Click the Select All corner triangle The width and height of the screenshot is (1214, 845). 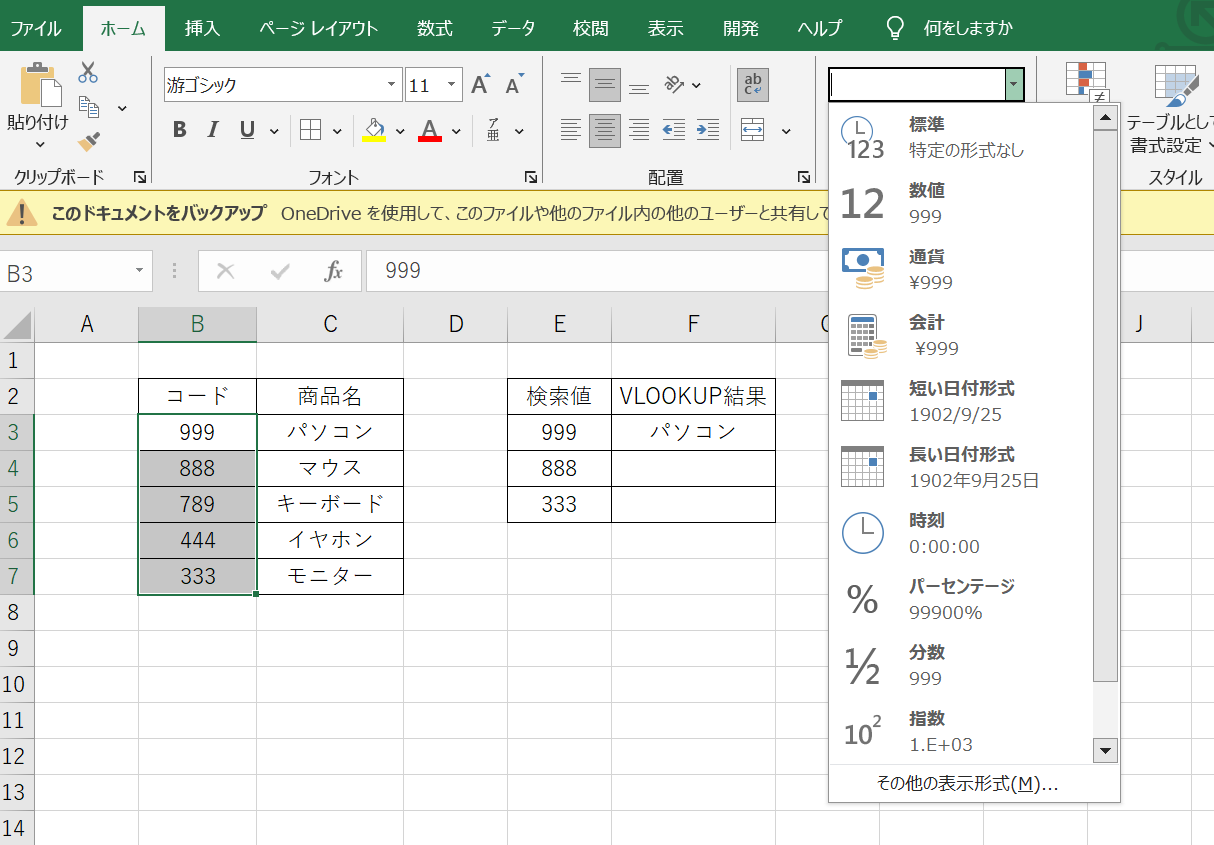18,324
